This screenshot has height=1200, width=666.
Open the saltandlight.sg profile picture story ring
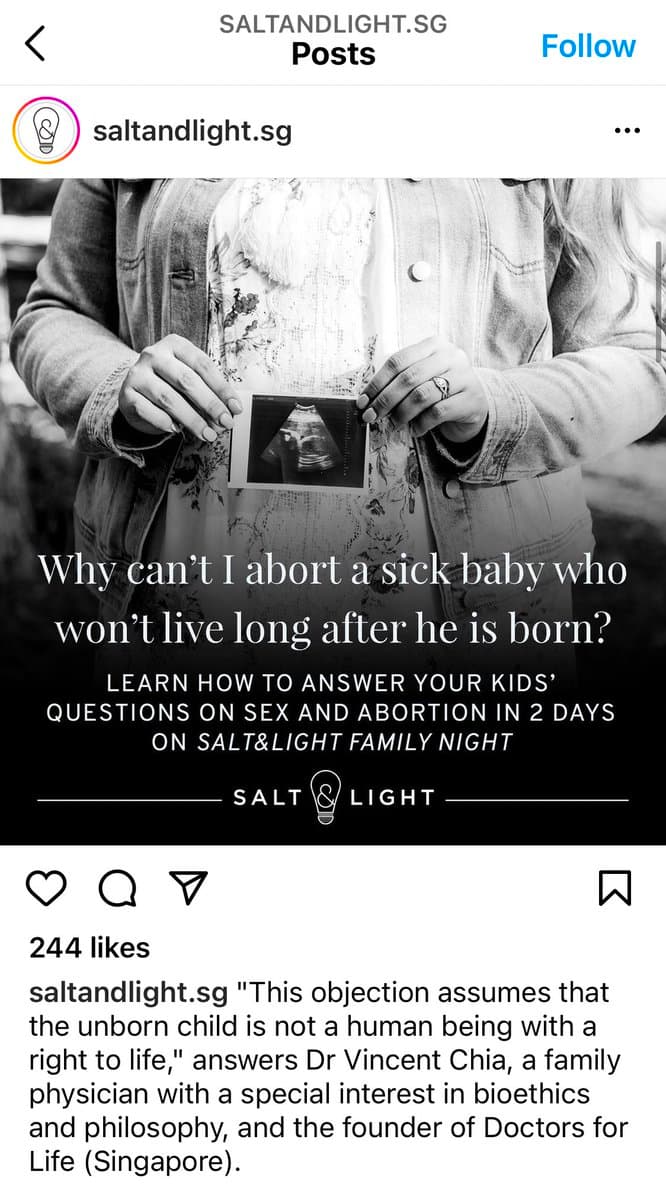(x=46, y=131)
